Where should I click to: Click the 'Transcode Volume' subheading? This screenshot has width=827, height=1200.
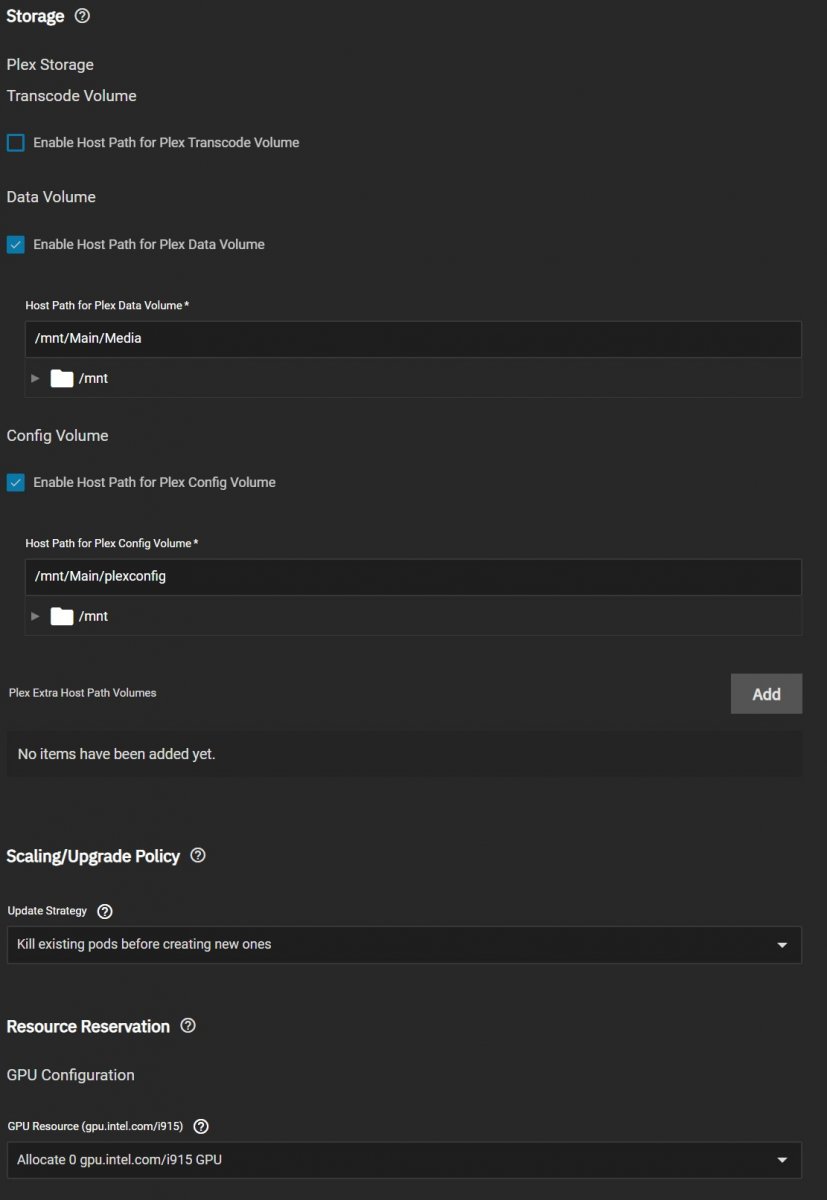point(71,96)
